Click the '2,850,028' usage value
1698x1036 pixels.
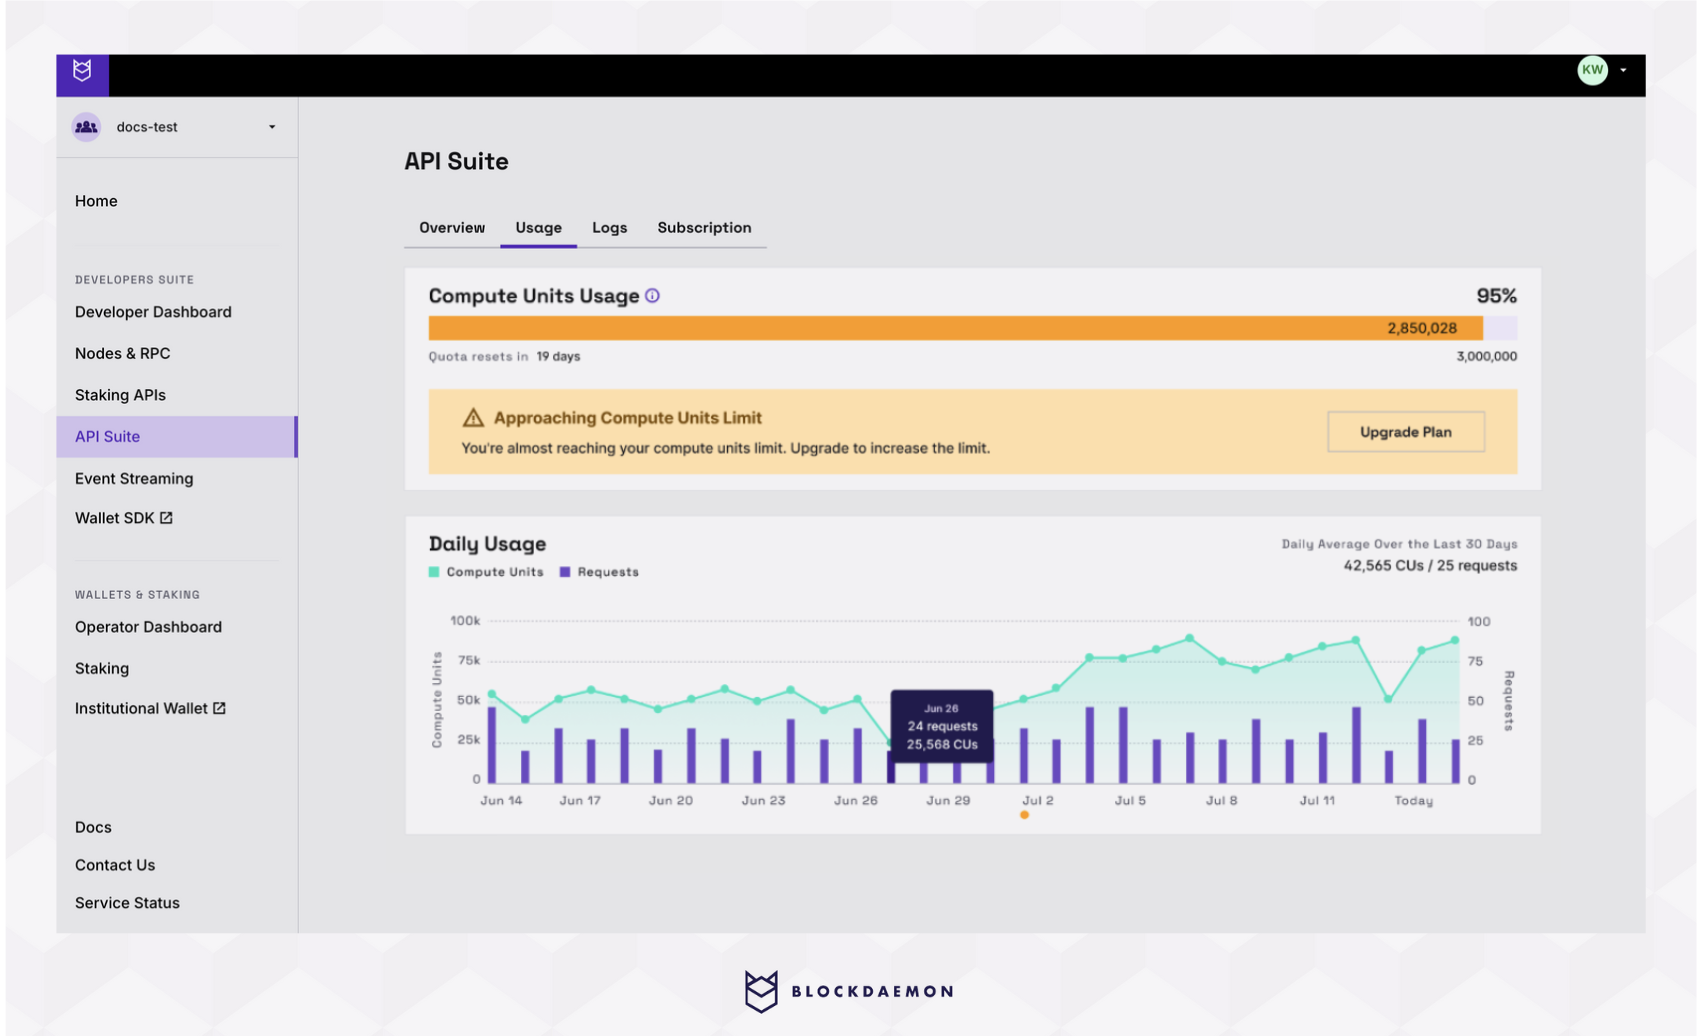[x=1421, y=328]
